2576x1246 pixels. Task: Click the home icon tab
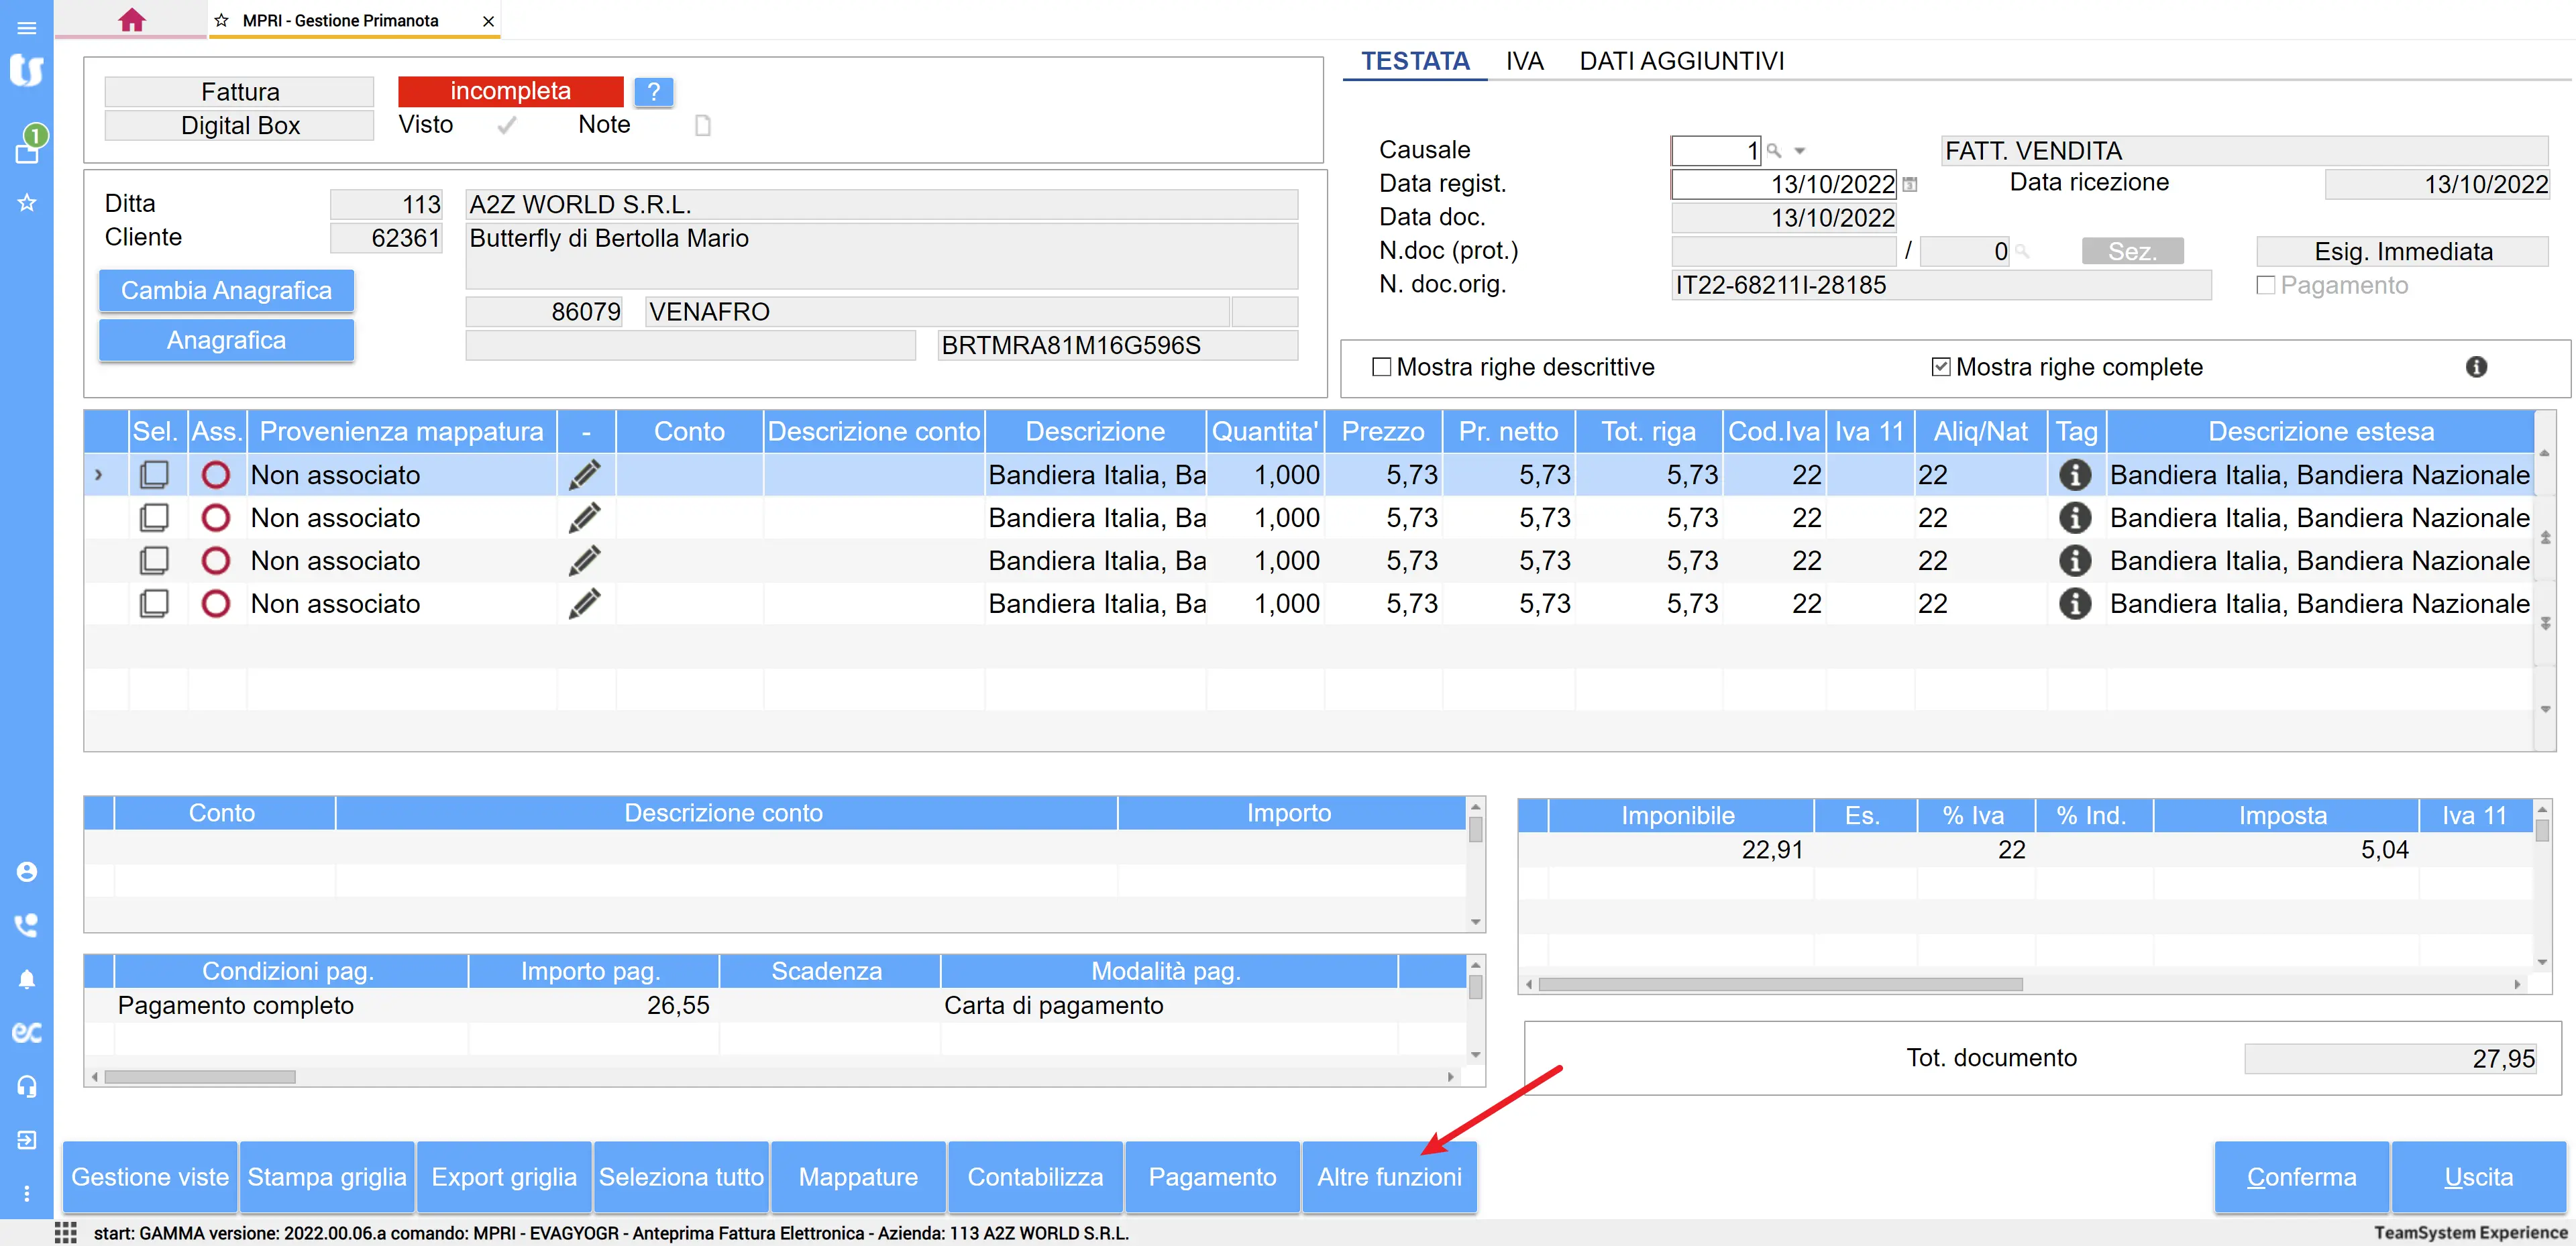pyautogui.click(x=131, y=20)
